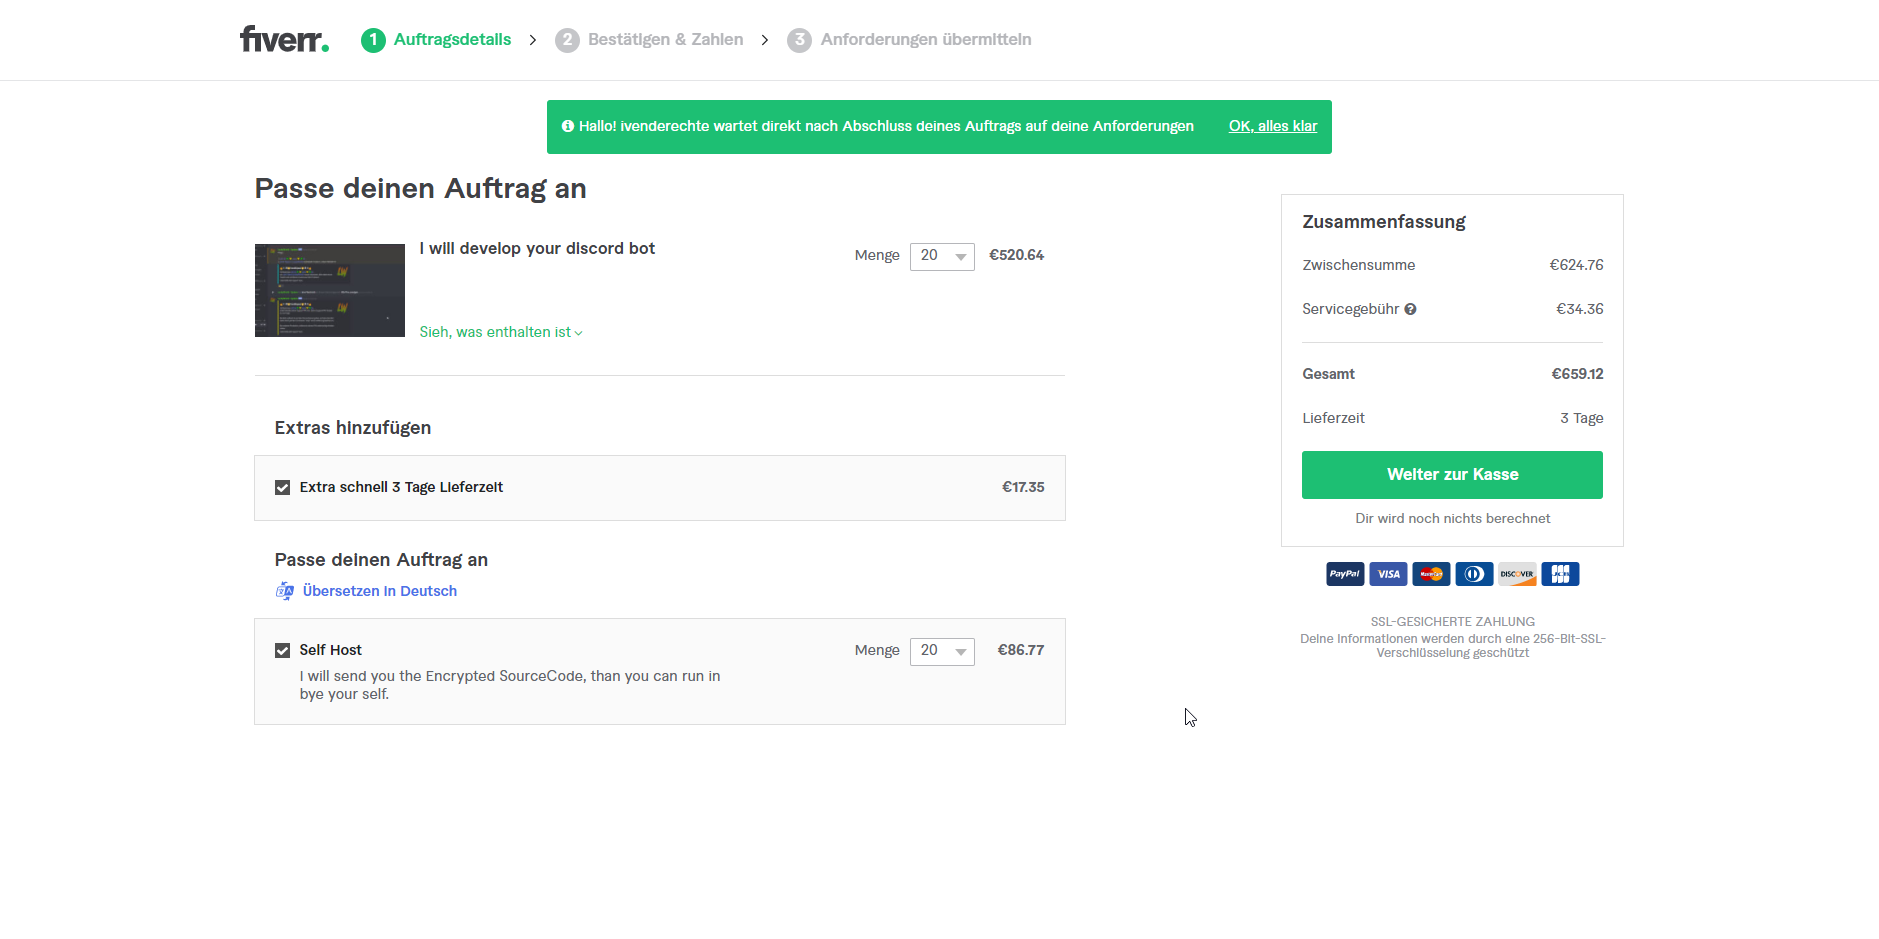Image resolution: width=1879 pixels, height=939 pixels.
Task: Click the Discover card icon
Action: 1517,574
